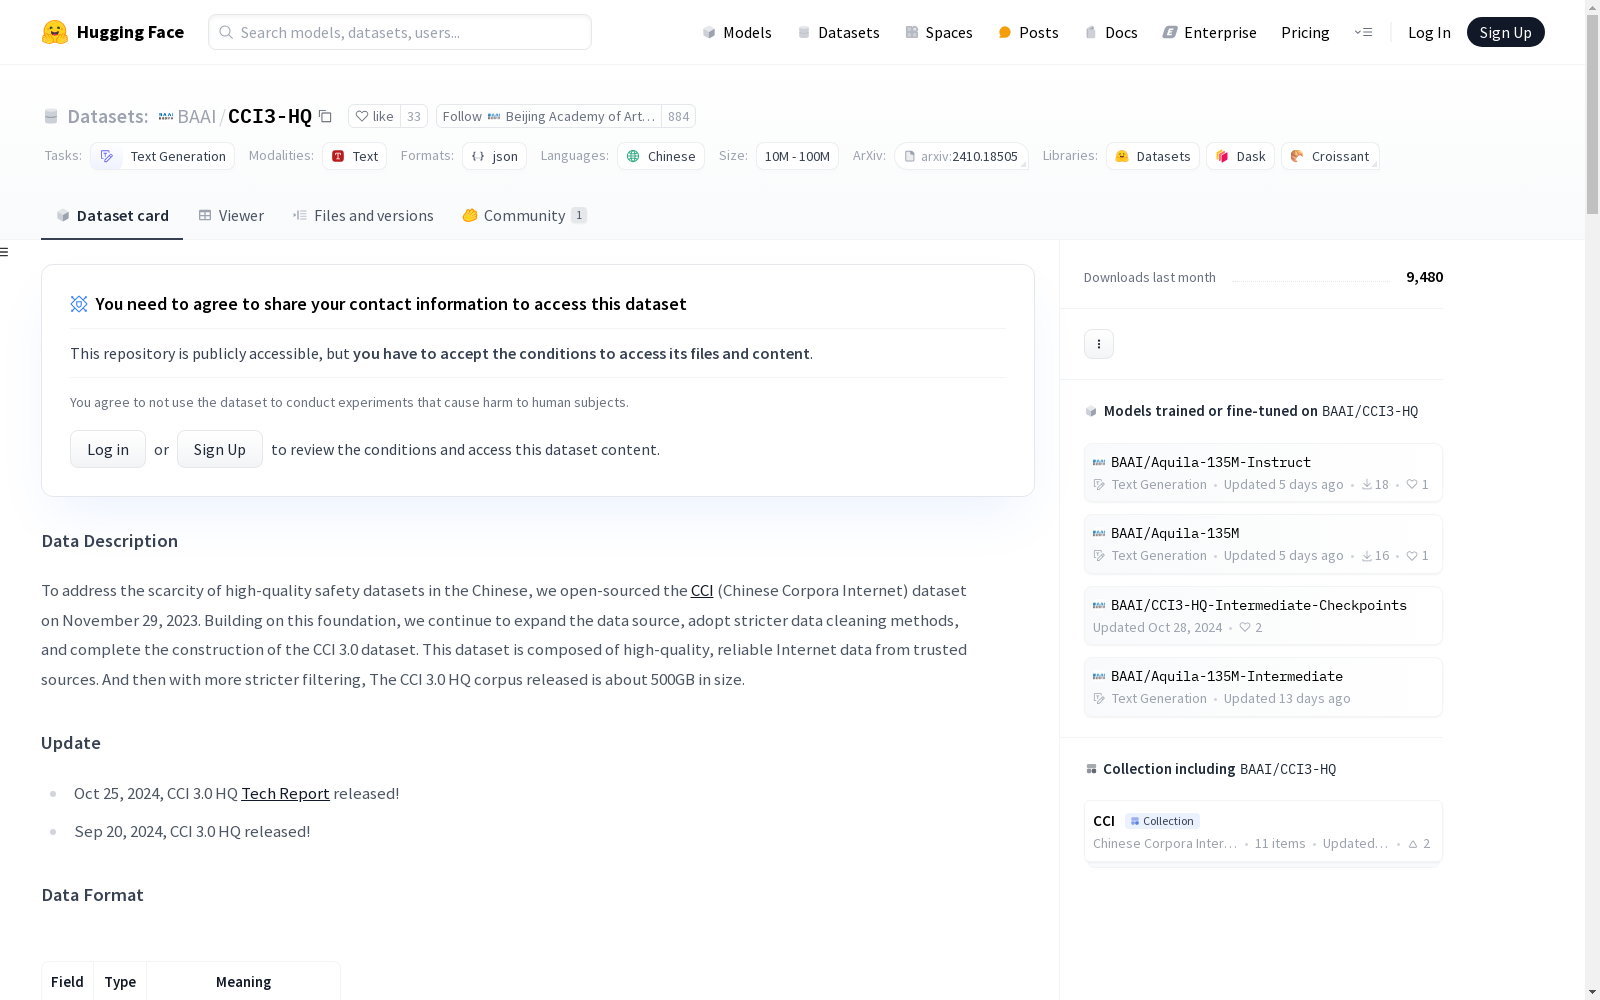Focus the search models, datasets, users field
Viewport: 1600px width, 1000px height.
400,32
